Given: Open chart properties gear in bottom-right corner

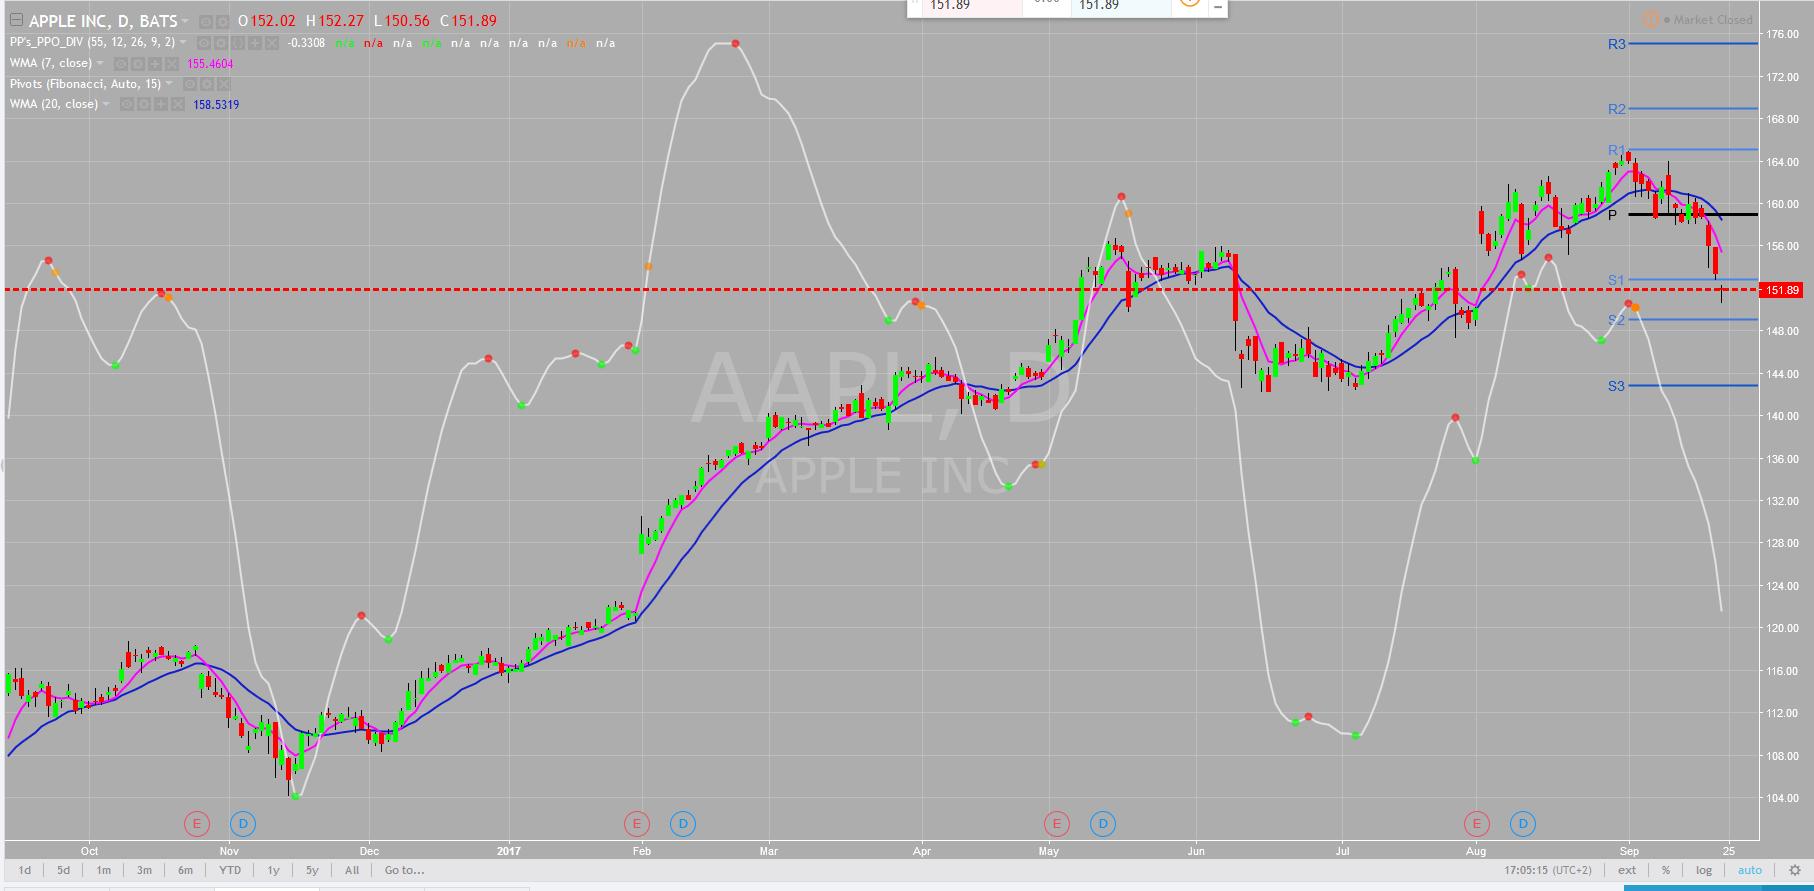Looking at the screenshot, I should [x=1795, y=870].
